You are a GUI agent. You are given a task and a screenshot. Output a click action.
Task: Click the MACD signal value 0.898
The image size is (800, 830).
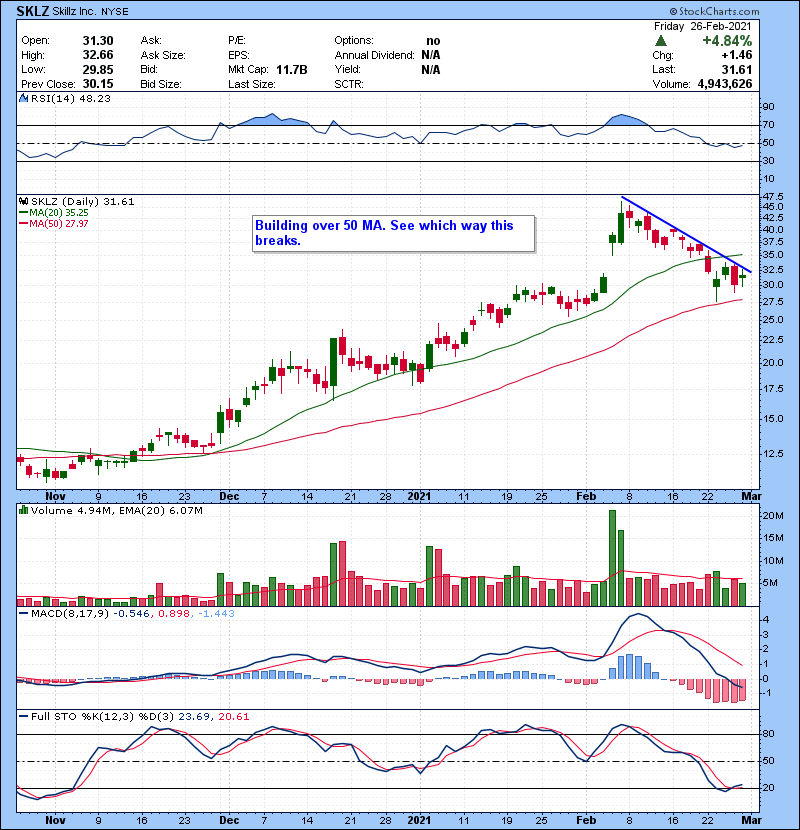pyautogui.click(x=174, y=614)
